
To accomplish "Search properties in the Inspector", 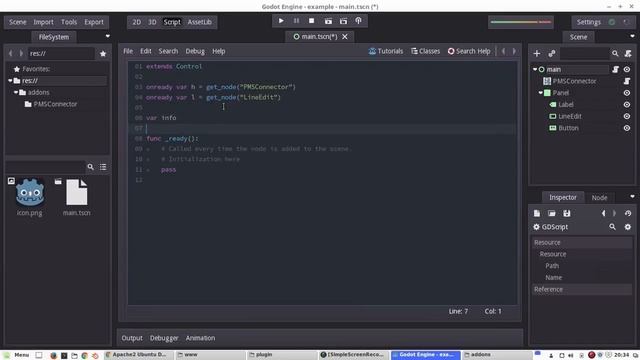I will coord(612,227).
